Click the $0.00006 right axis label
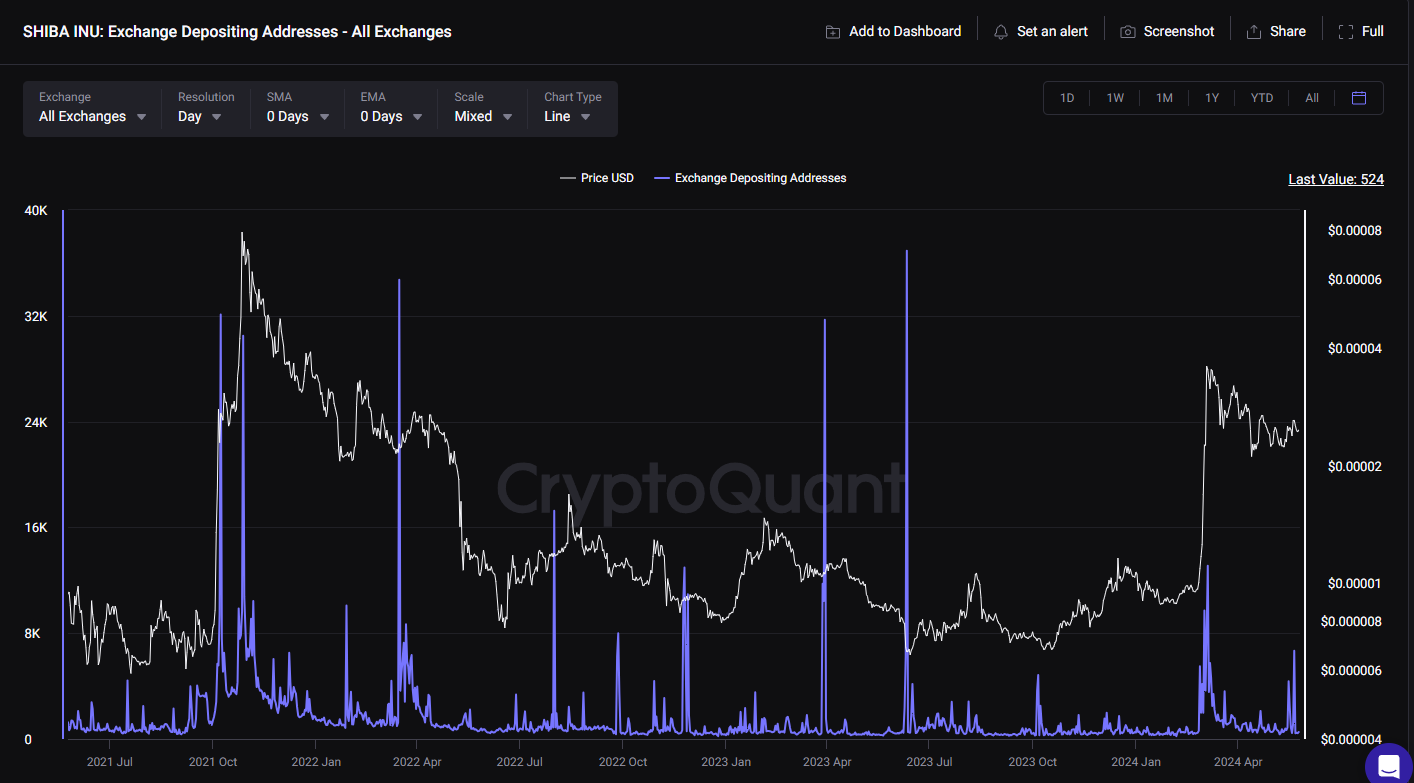The image size is (1414, 783). [1355, 279]
